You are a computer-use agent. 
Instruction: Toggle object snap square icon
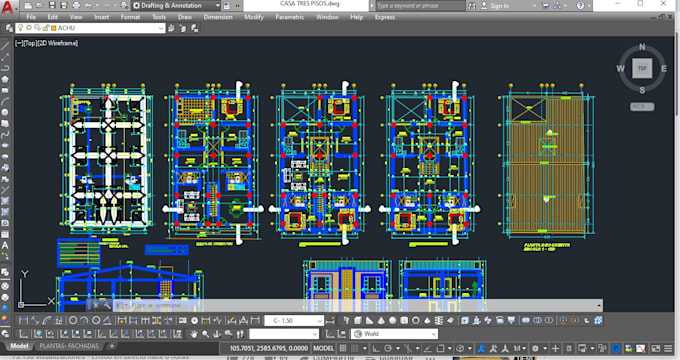click(x=440, y=348)
